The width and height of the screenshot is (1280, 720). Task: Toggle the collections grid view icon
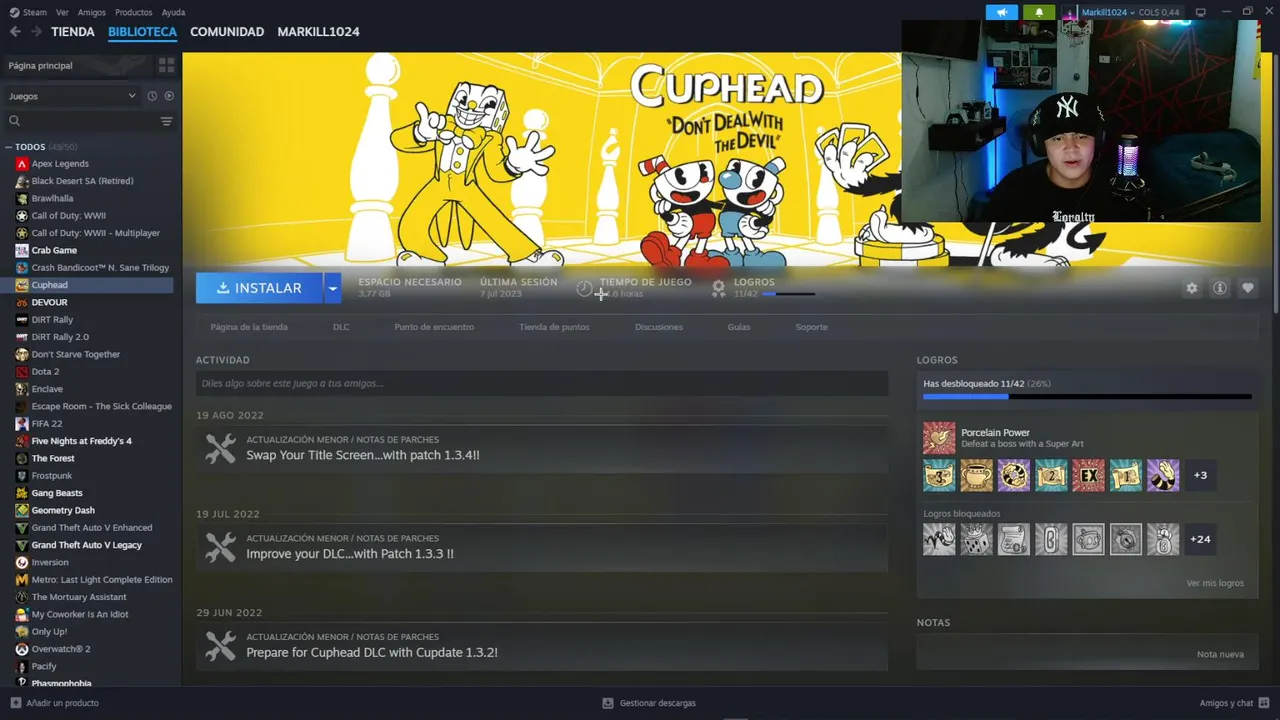click(x=166, y=65)
